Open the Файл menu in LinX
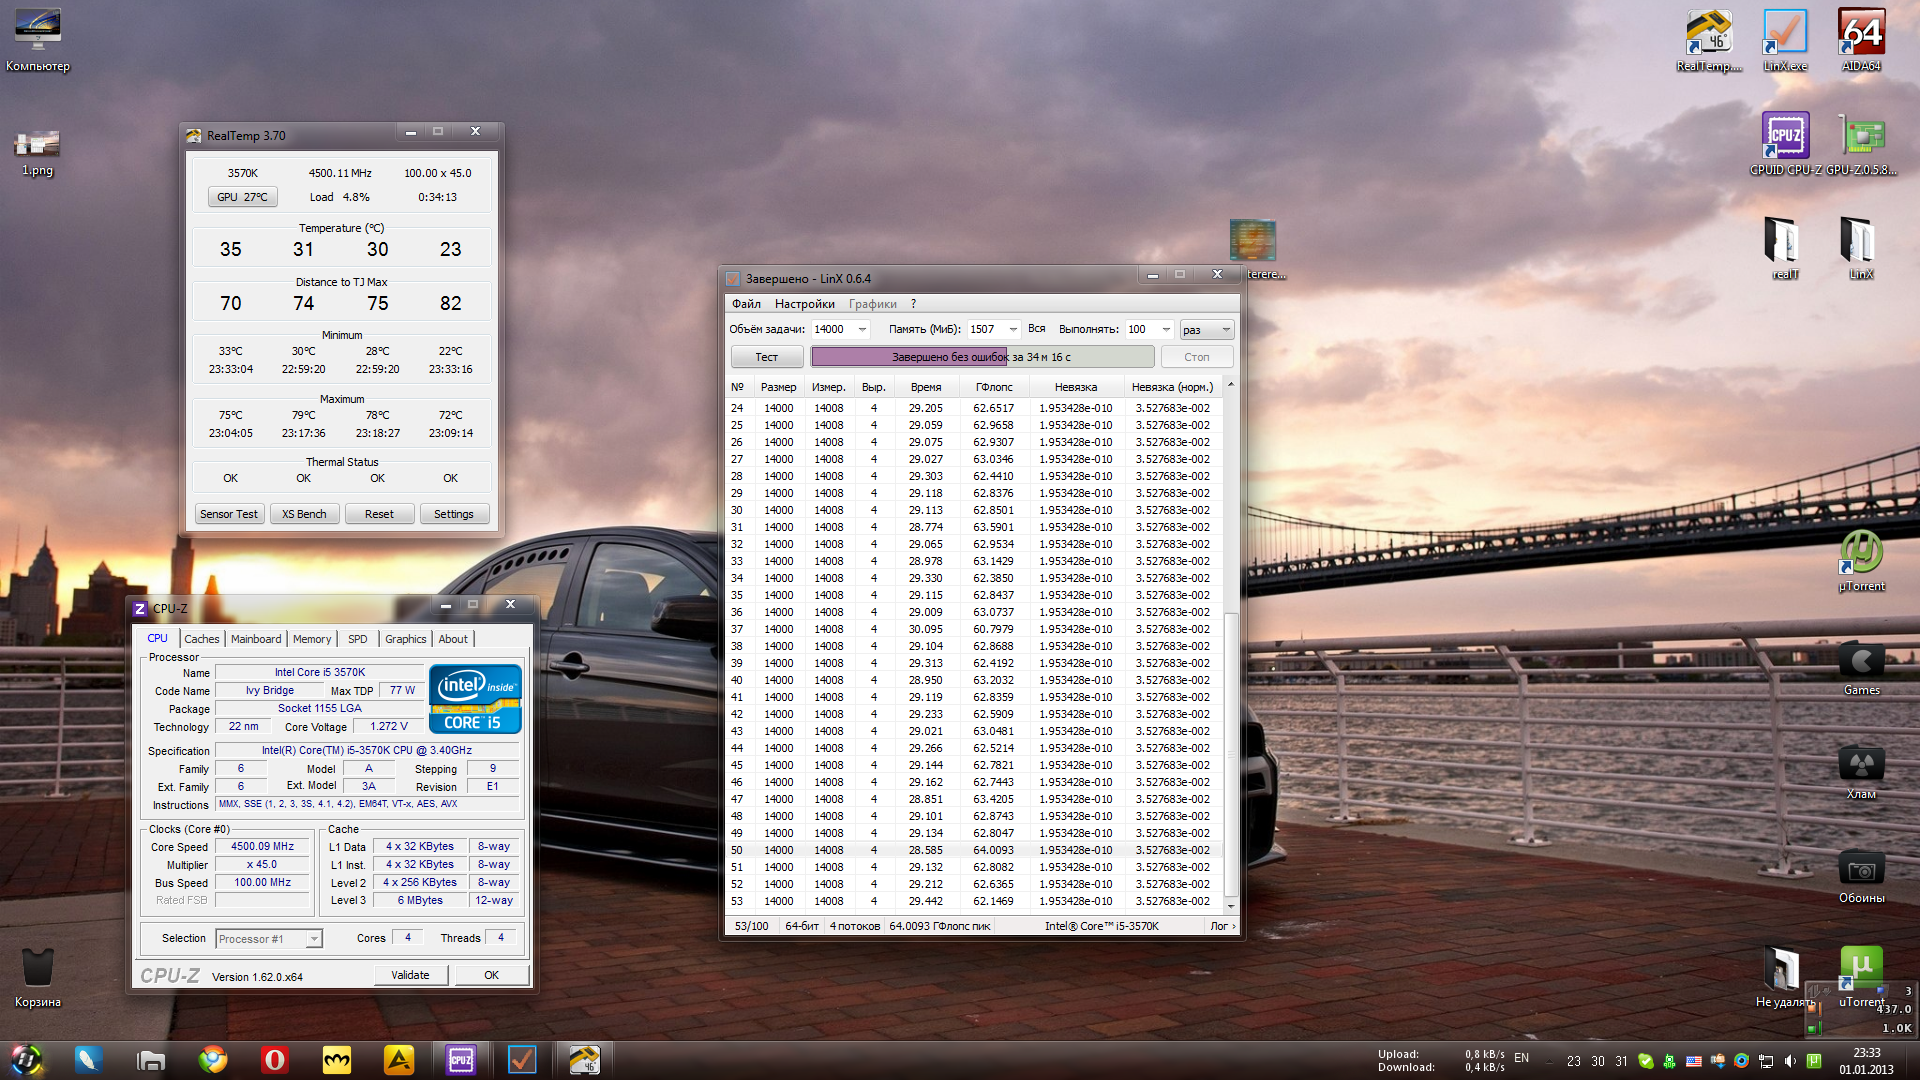The height and width of the screenshot is (1080, 1920). click(x=746, y=304)
